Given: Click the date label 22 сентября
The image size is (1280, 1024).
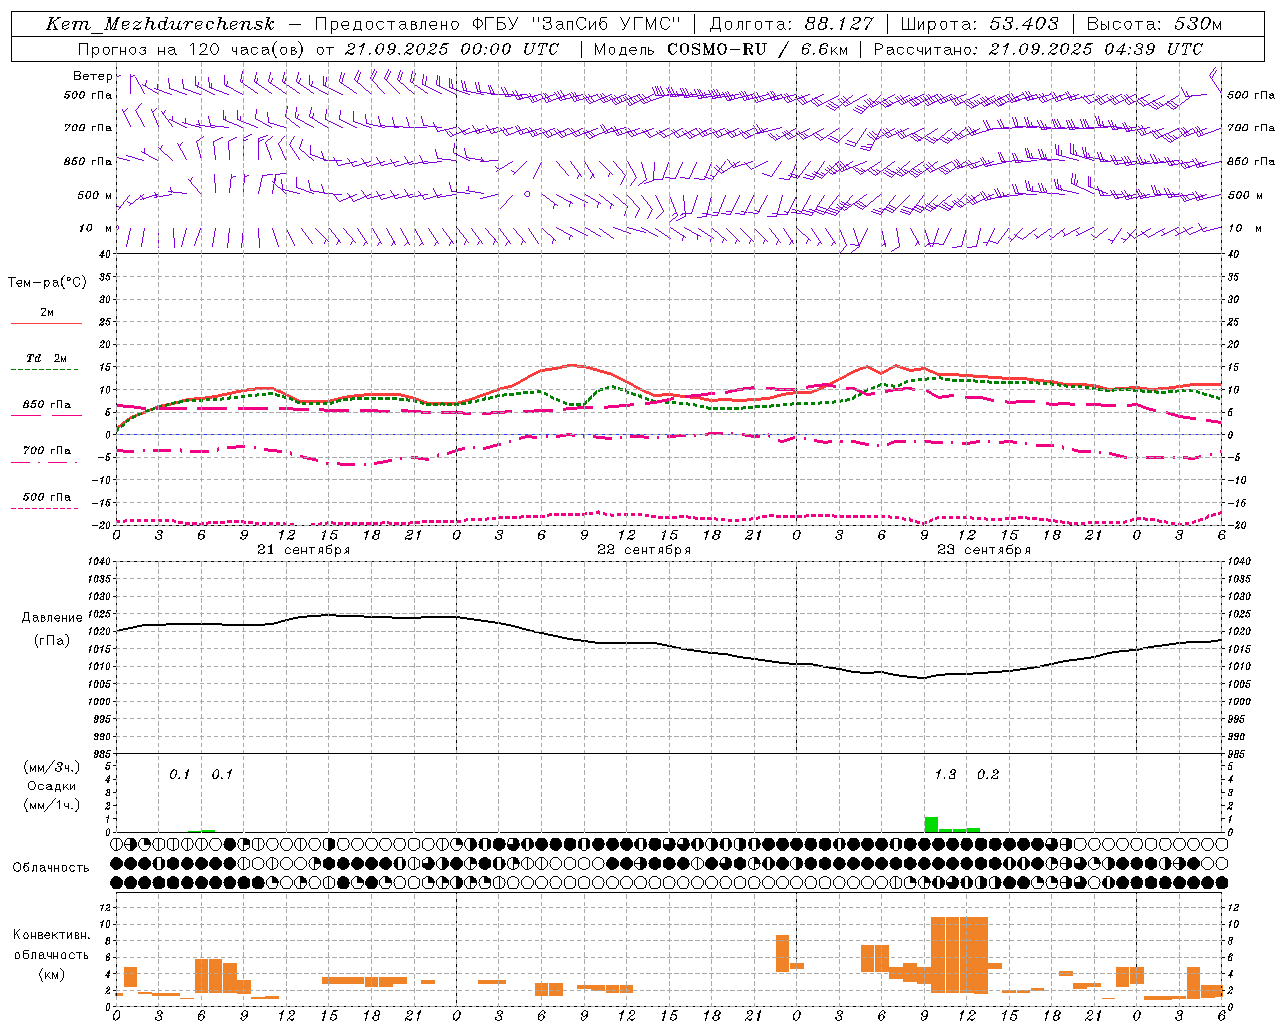Looking at the screenshot, I should pyautogui.click(x=643, y=550).
